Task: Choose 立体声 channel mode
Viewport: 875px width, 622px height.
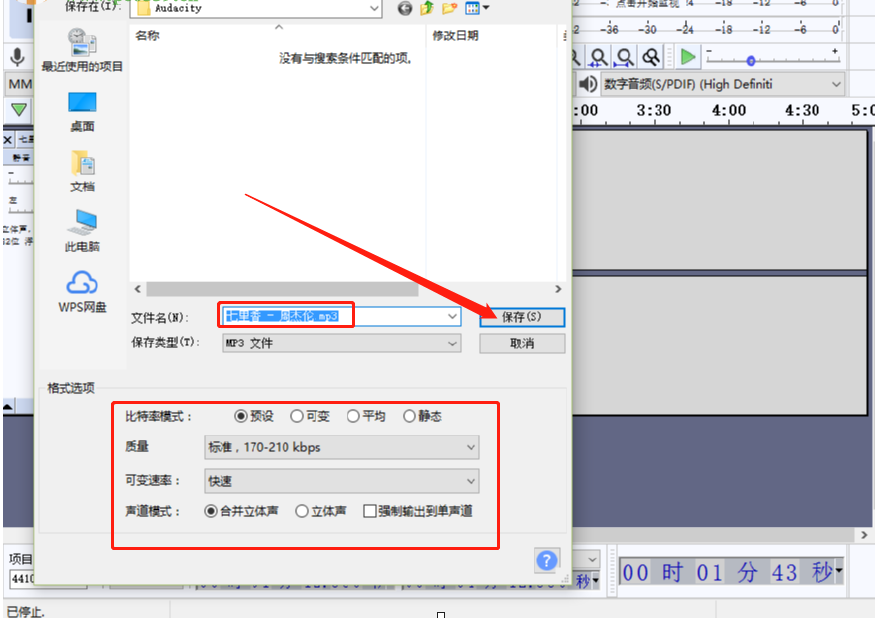Action: (x=321, y=511)
